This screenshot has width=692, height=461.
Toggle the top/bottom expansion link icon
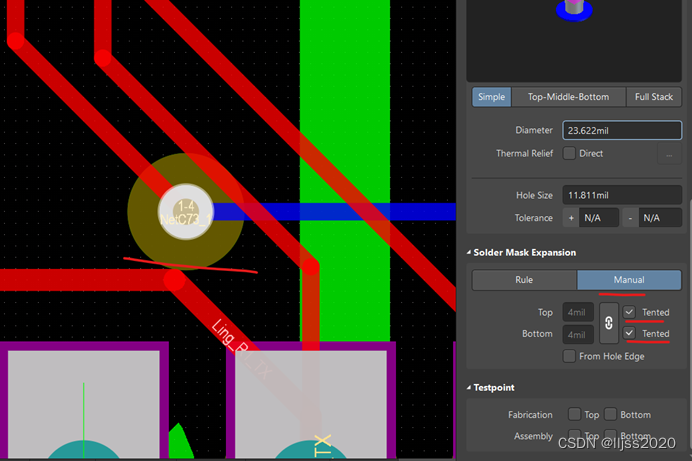(x=609, y=323)
